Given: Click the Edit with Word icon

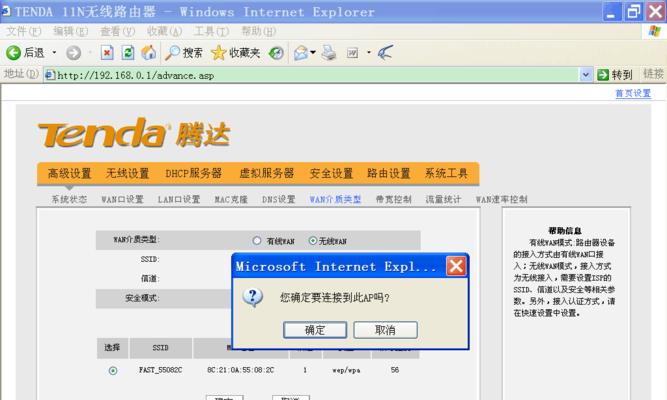Looking at the screenshot, I should (x=352, y=53).
